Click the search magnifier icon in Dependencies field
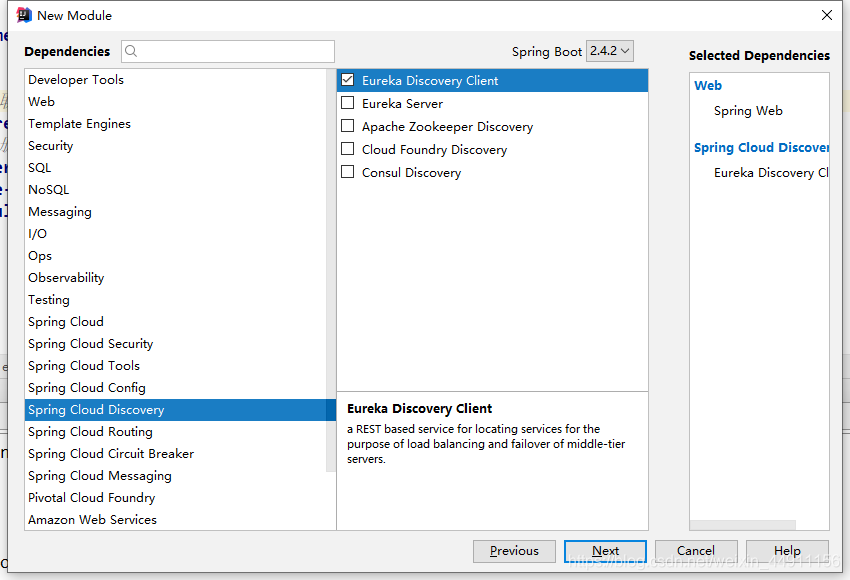This screenshot has height=580, width=850. tap(131, 51)
